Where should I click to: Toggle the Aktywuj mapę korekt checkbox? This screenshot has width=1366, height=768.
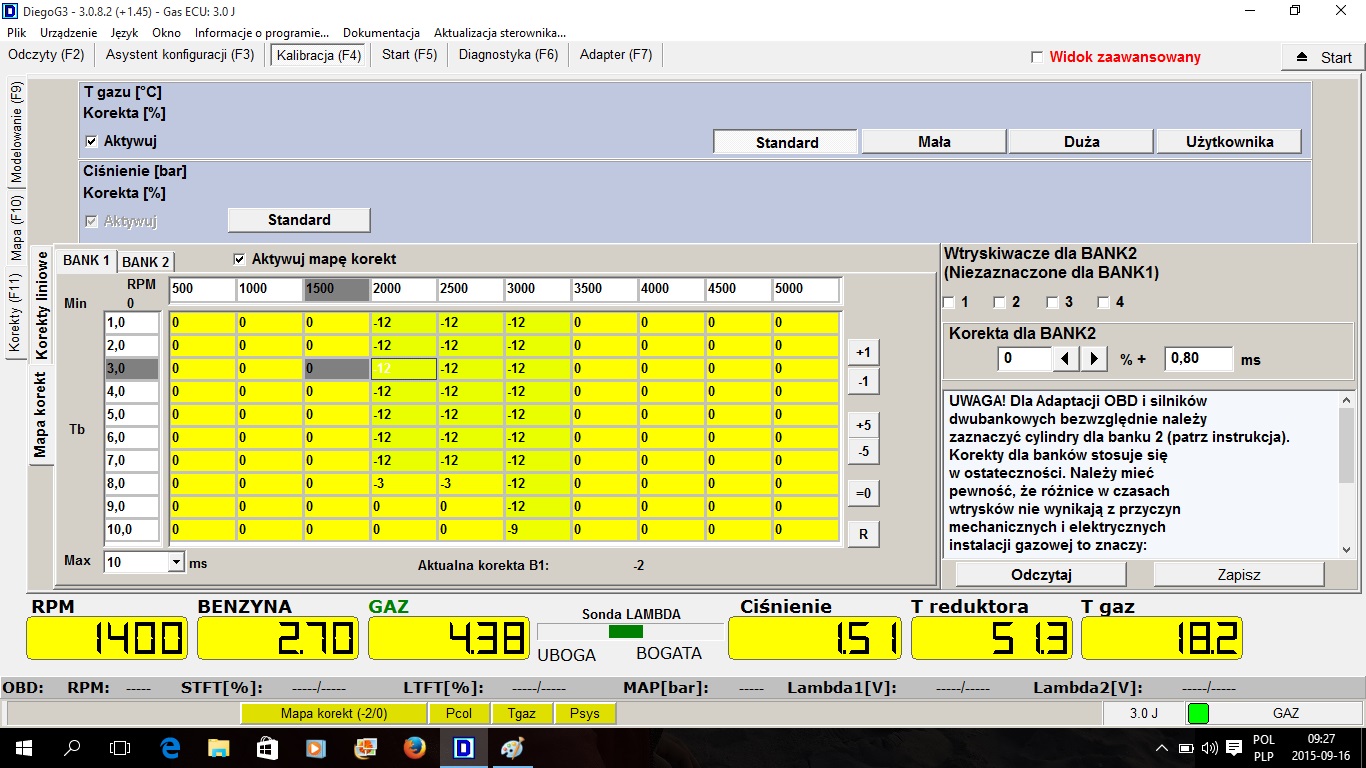(239, 259)
